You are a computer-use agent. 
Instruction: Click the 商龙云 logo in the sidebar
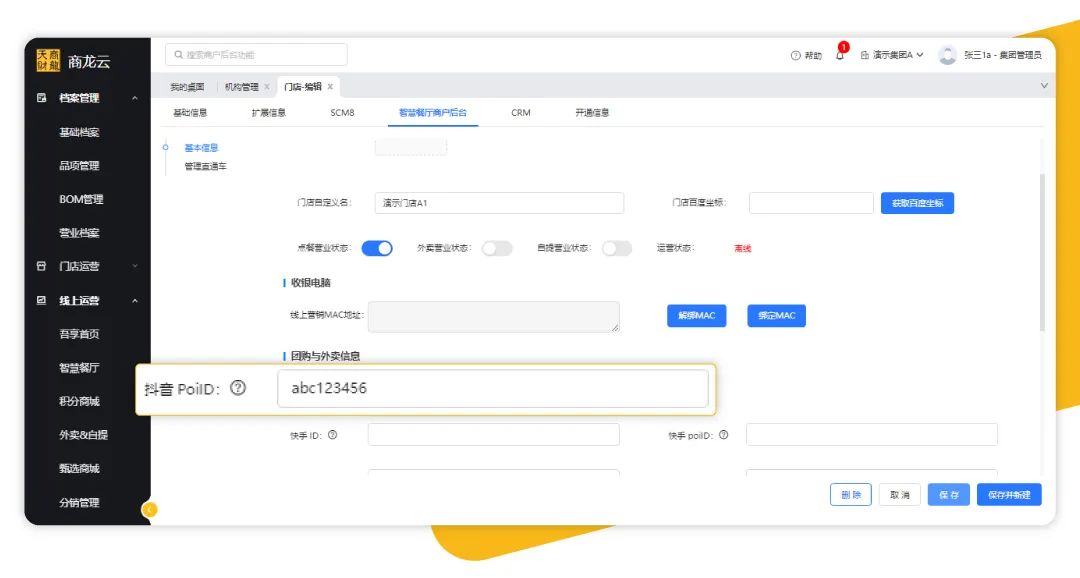tap(74, 61)
